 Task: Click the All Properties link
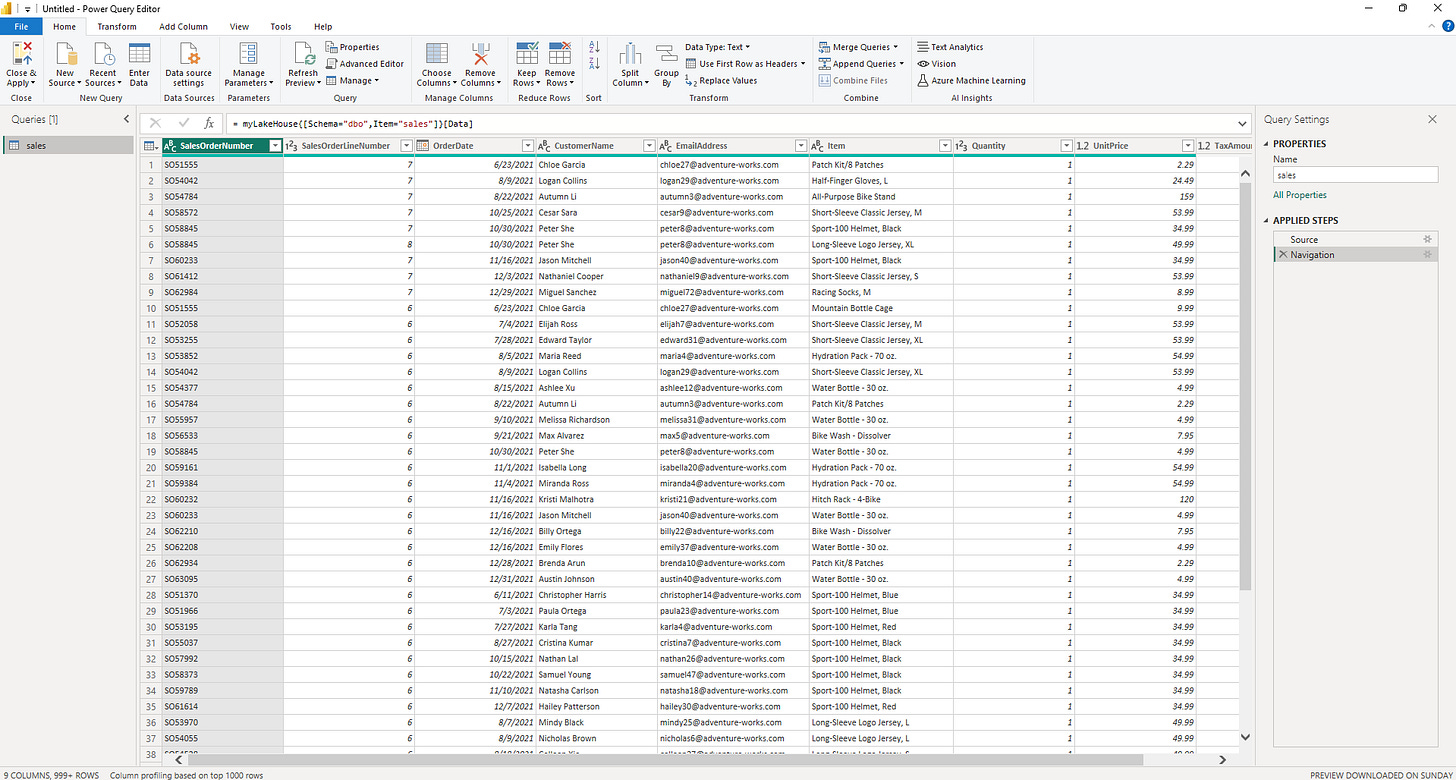tap(1298, 194)
